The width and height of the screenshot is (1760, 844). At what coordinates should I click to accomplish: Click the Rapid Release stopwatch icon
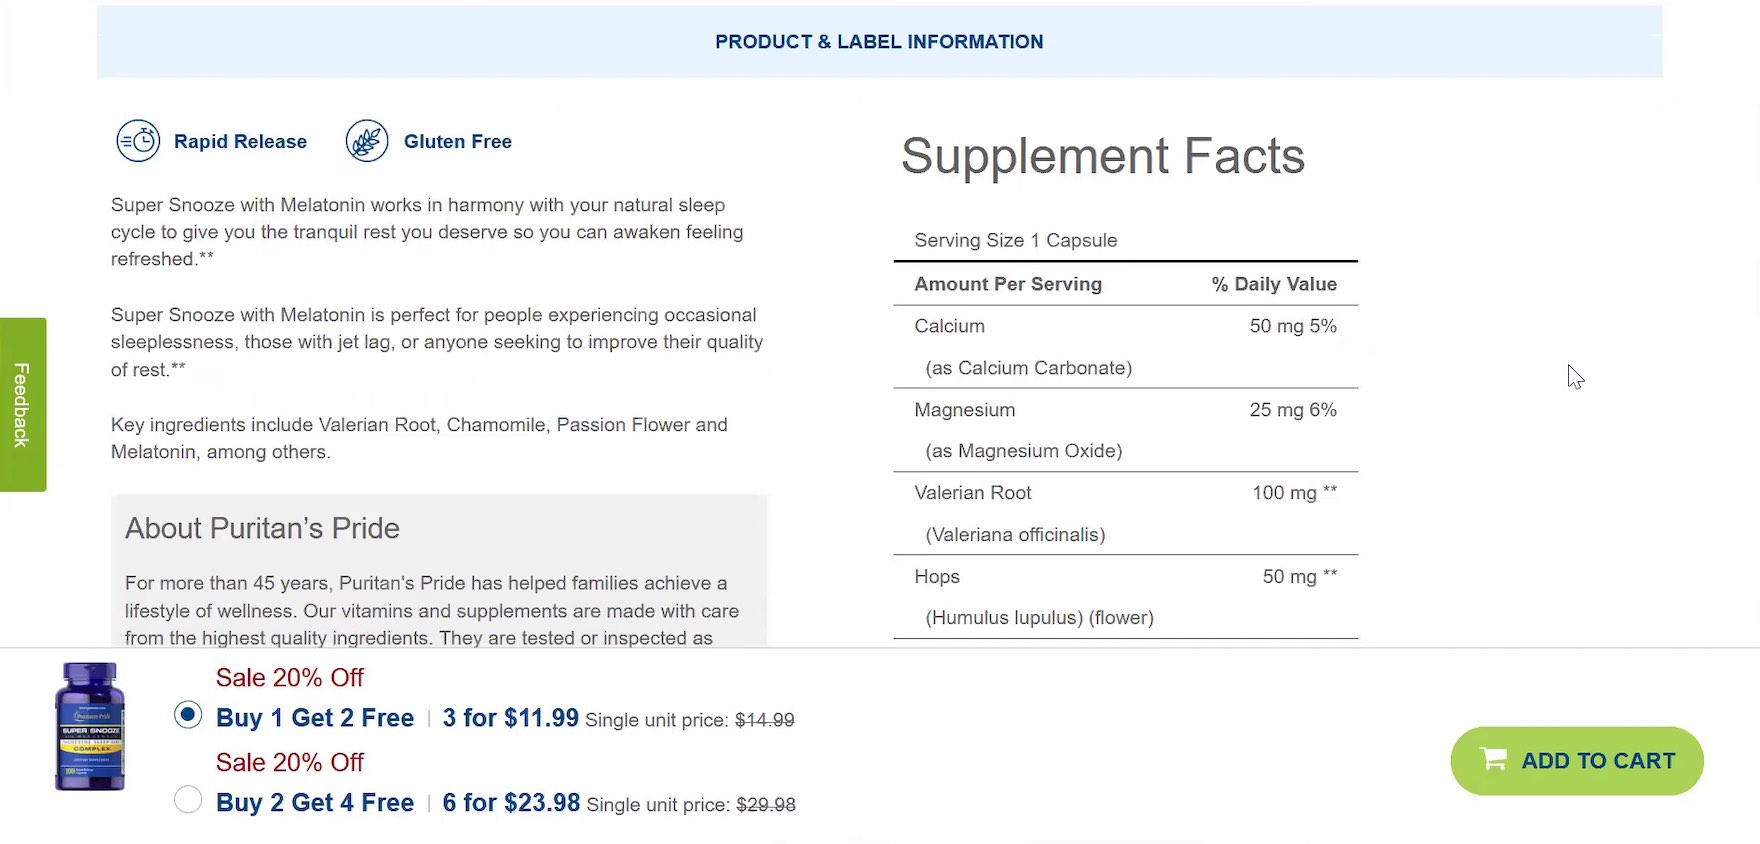(x=138, y=141)
